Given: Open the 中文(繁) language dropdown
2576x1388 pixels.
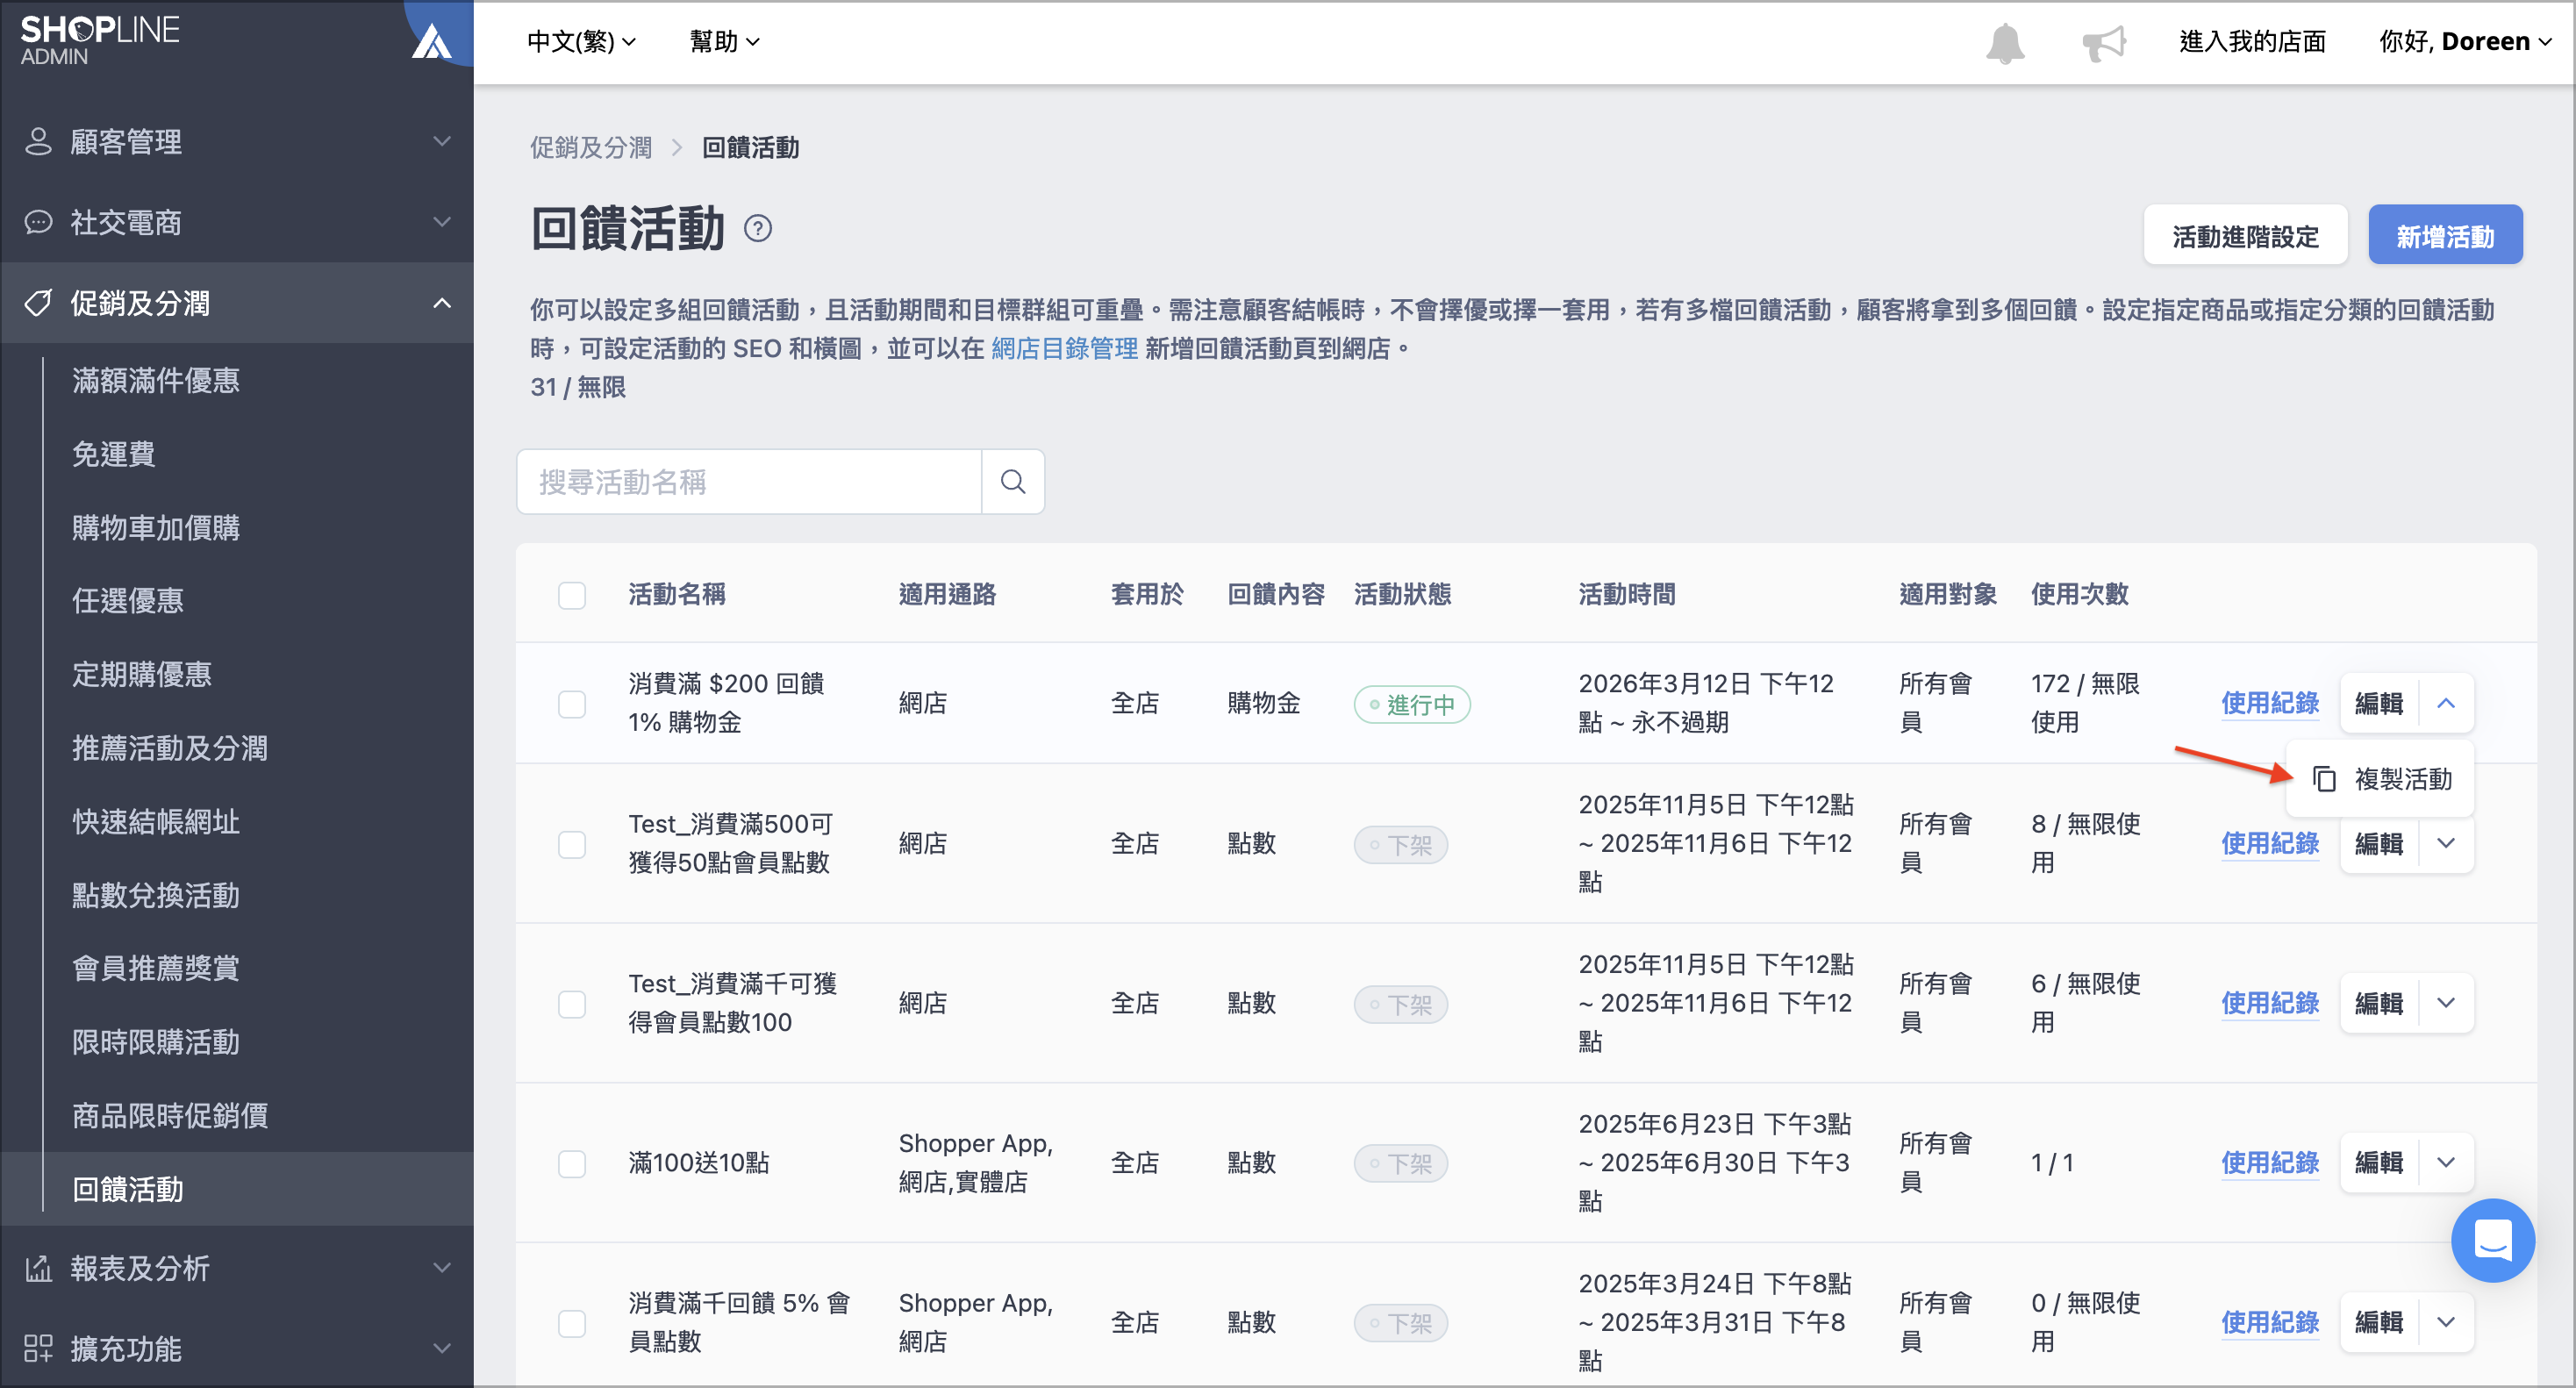Looking at the screenshot, I should click(581, 42).
